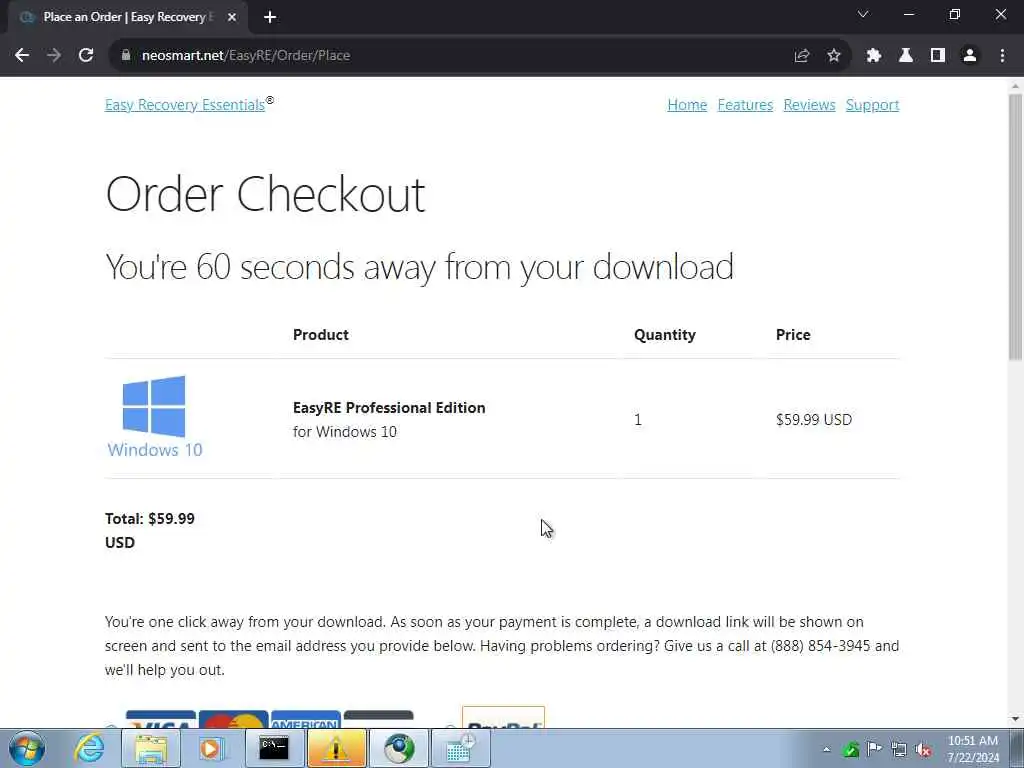The image size is (1024, 768).
Task: Select the Place an Order tab
Action: tap(127, 18)
